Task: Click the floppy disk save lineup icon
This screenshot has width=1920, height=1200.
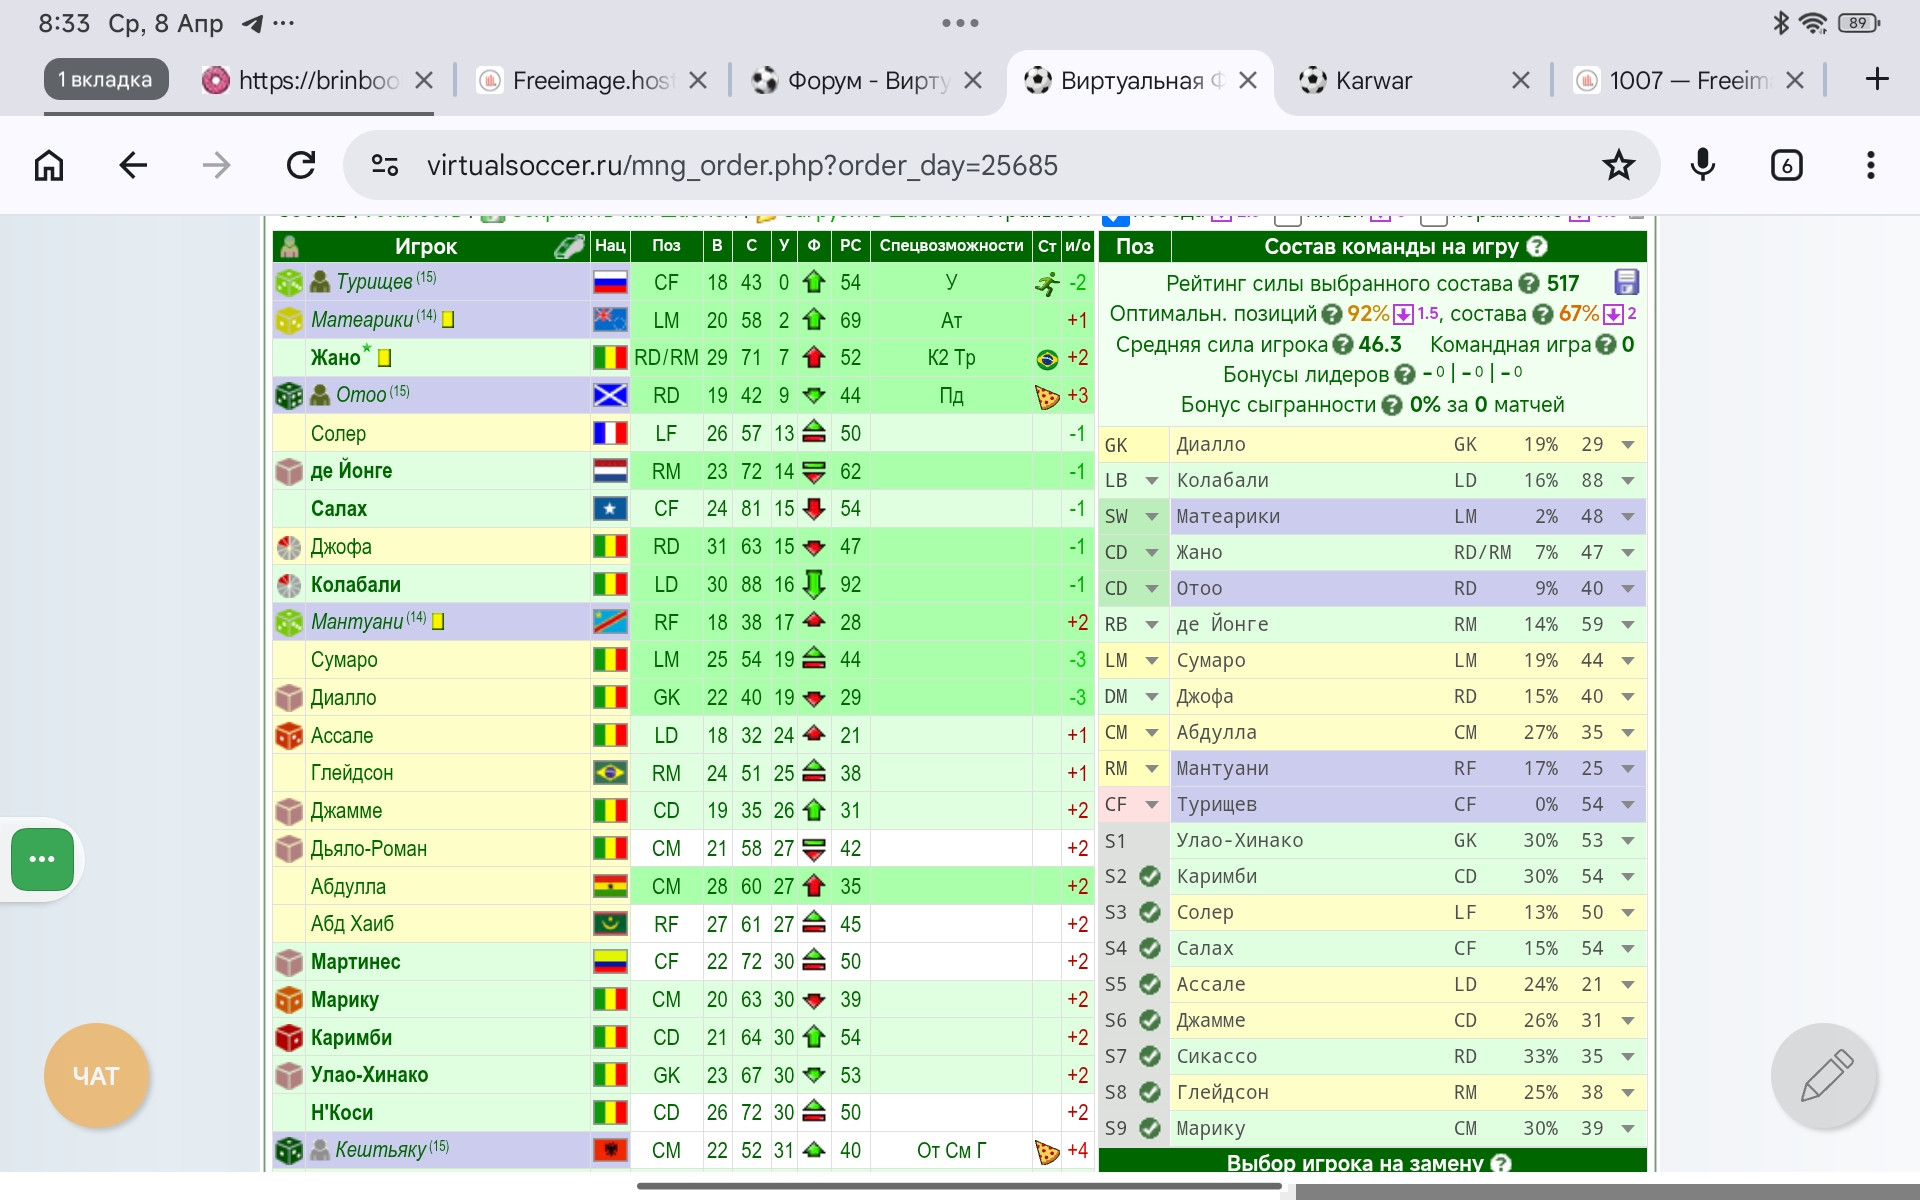Action: click(1626, 282)
